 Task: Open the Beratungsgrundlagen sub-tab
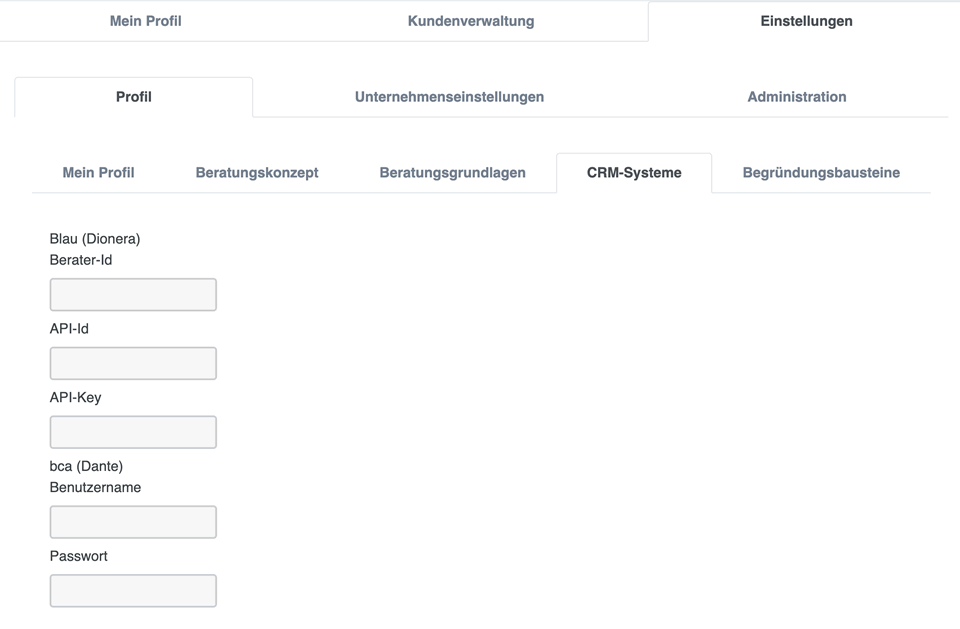[452, 173]
